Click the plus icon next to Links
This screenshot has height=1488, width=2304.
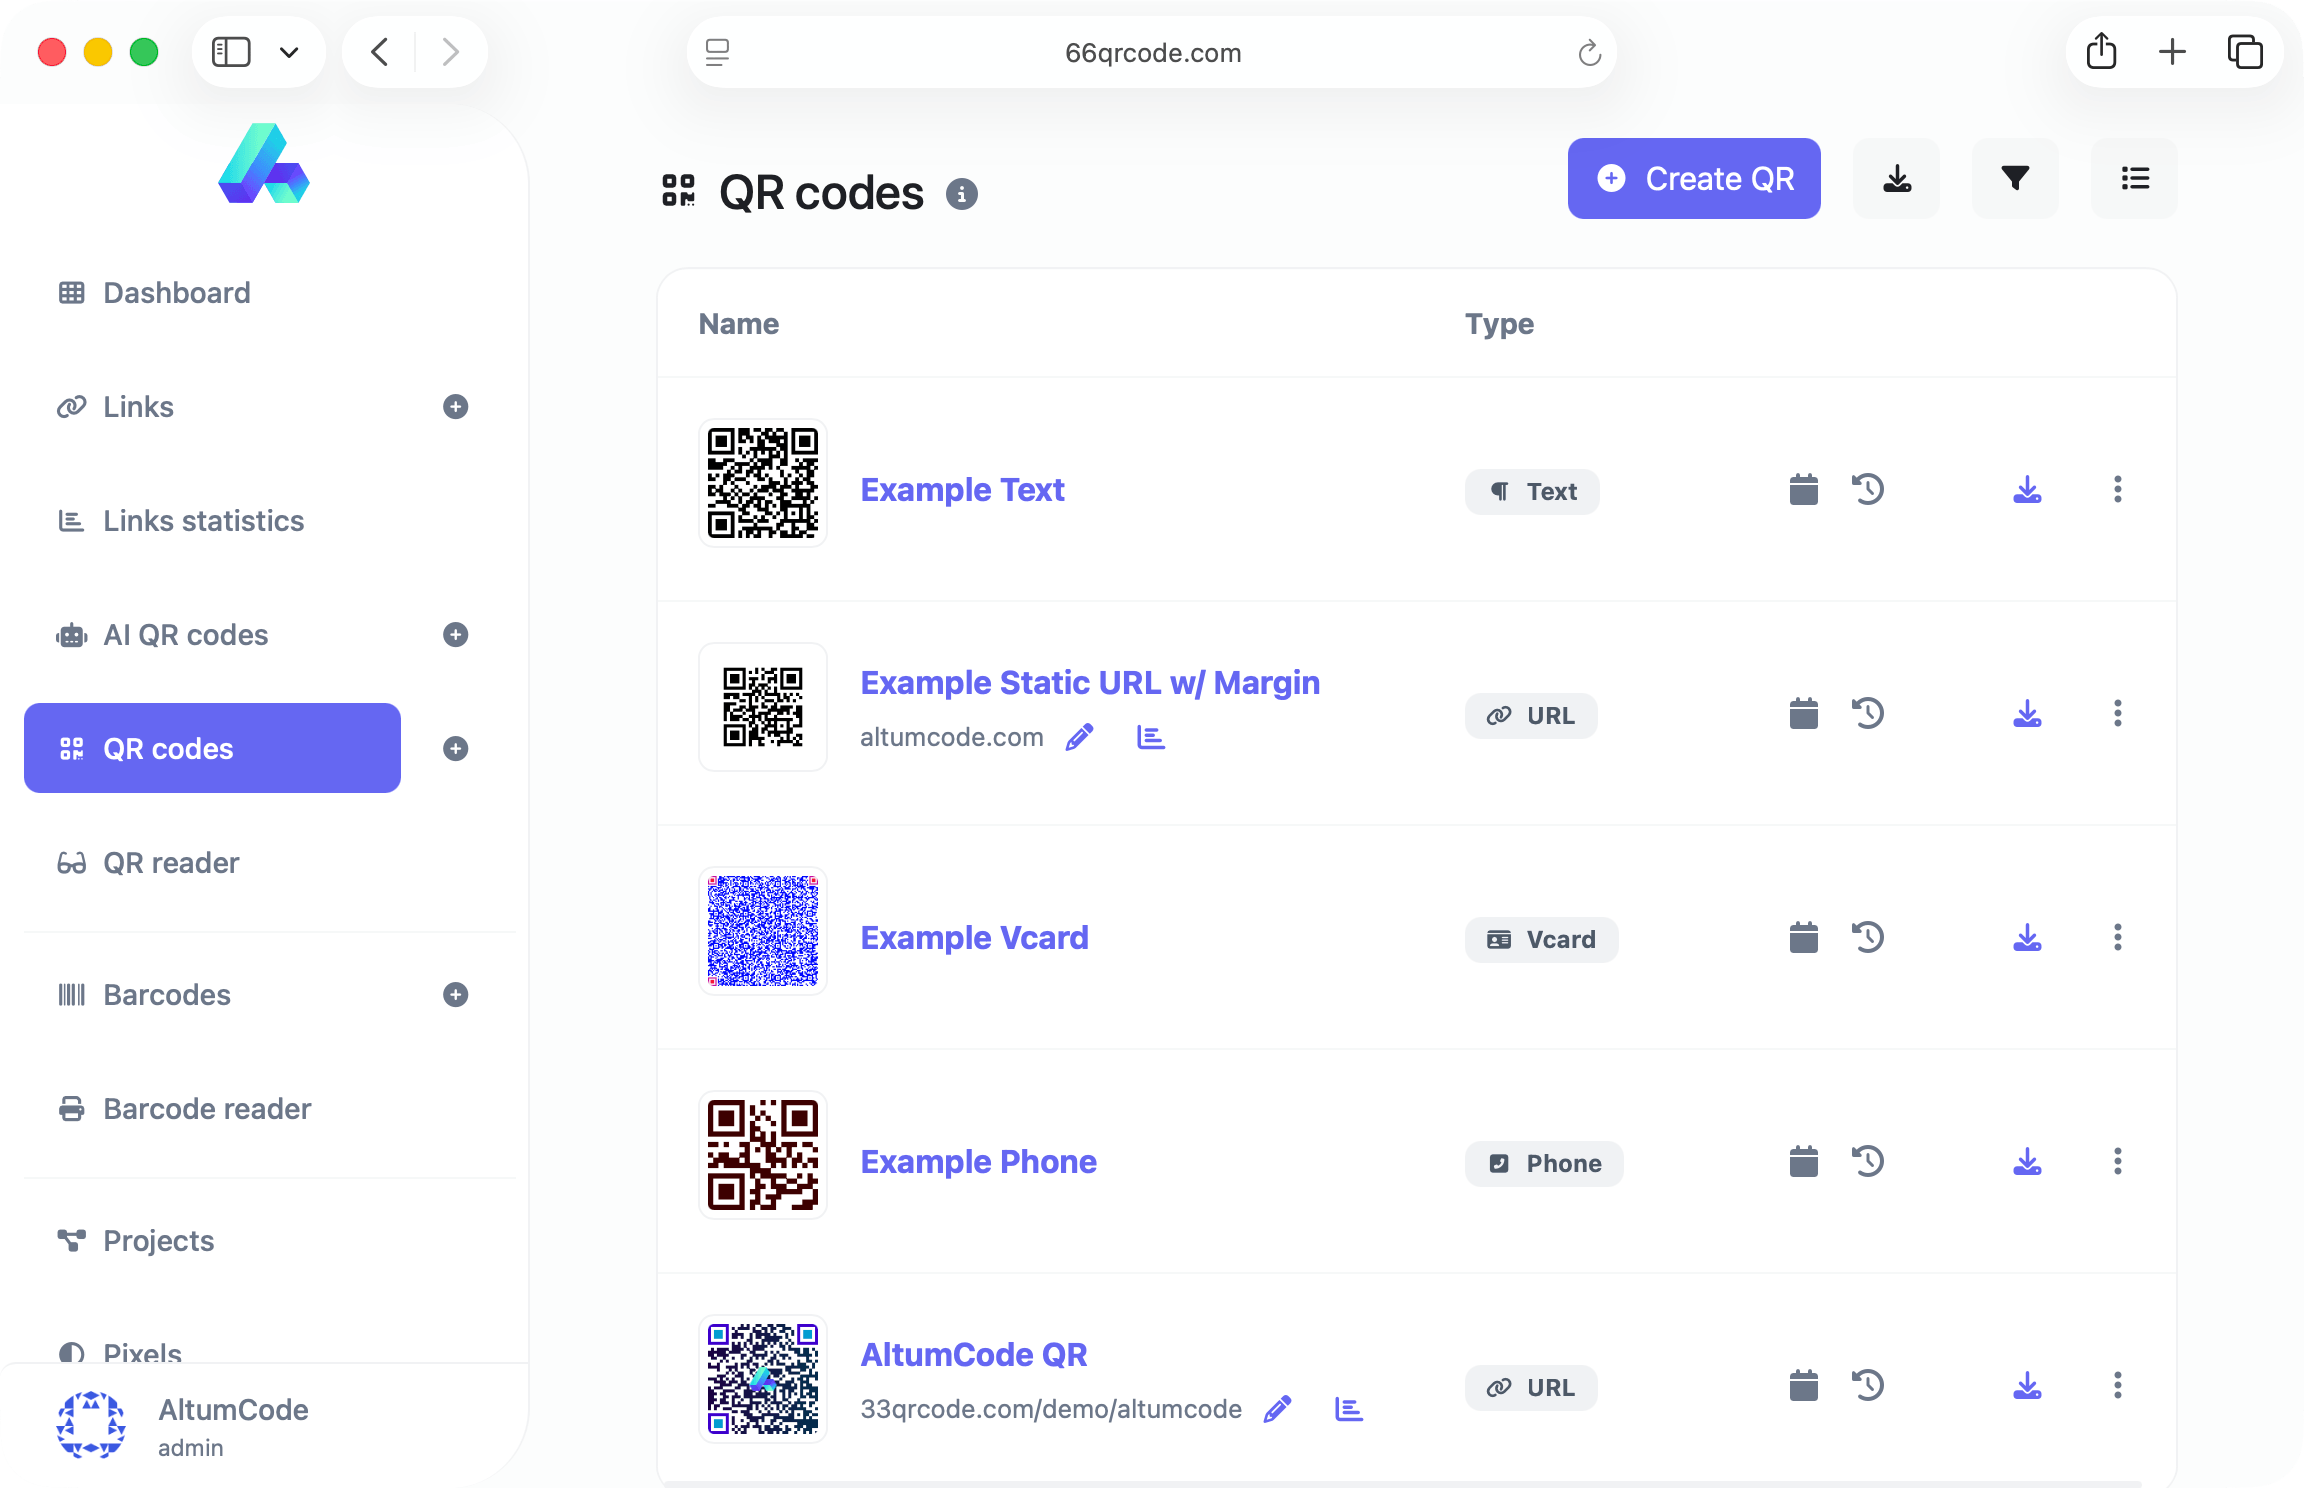[456, 407]
